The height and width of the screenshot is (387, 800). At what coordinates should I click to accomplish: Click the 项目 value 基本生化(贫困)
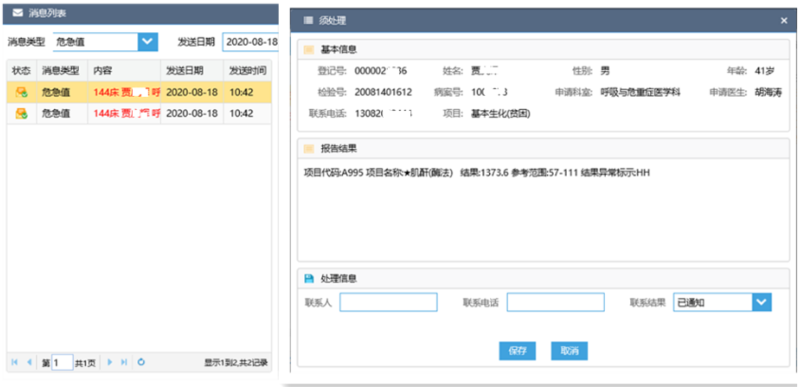click(501, 114)
